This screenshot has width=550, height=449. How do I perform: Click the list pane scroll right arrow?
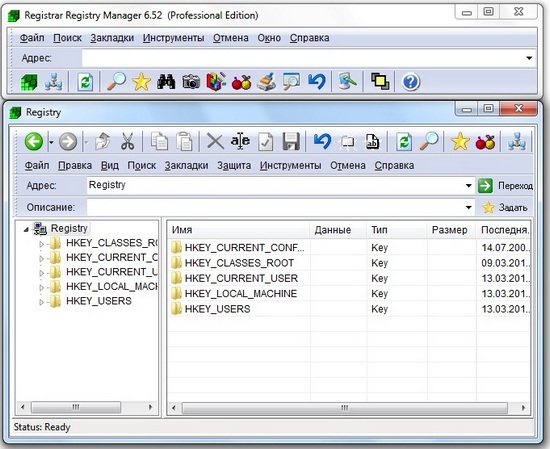(523, 408)
